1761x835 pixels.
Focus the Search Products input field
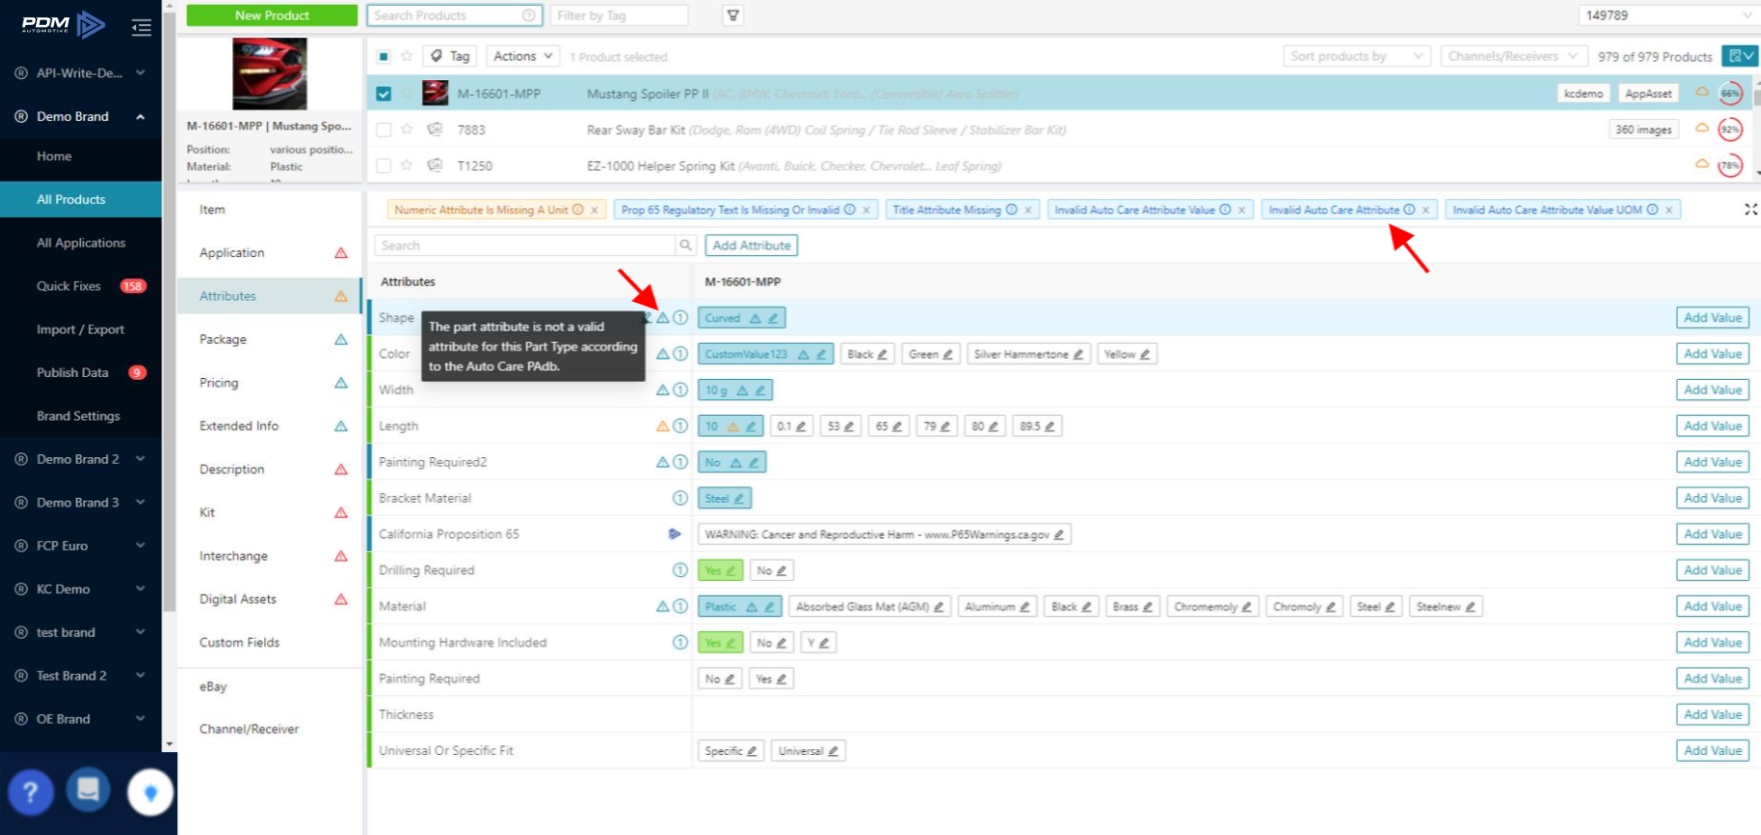[x=454, y=15]
